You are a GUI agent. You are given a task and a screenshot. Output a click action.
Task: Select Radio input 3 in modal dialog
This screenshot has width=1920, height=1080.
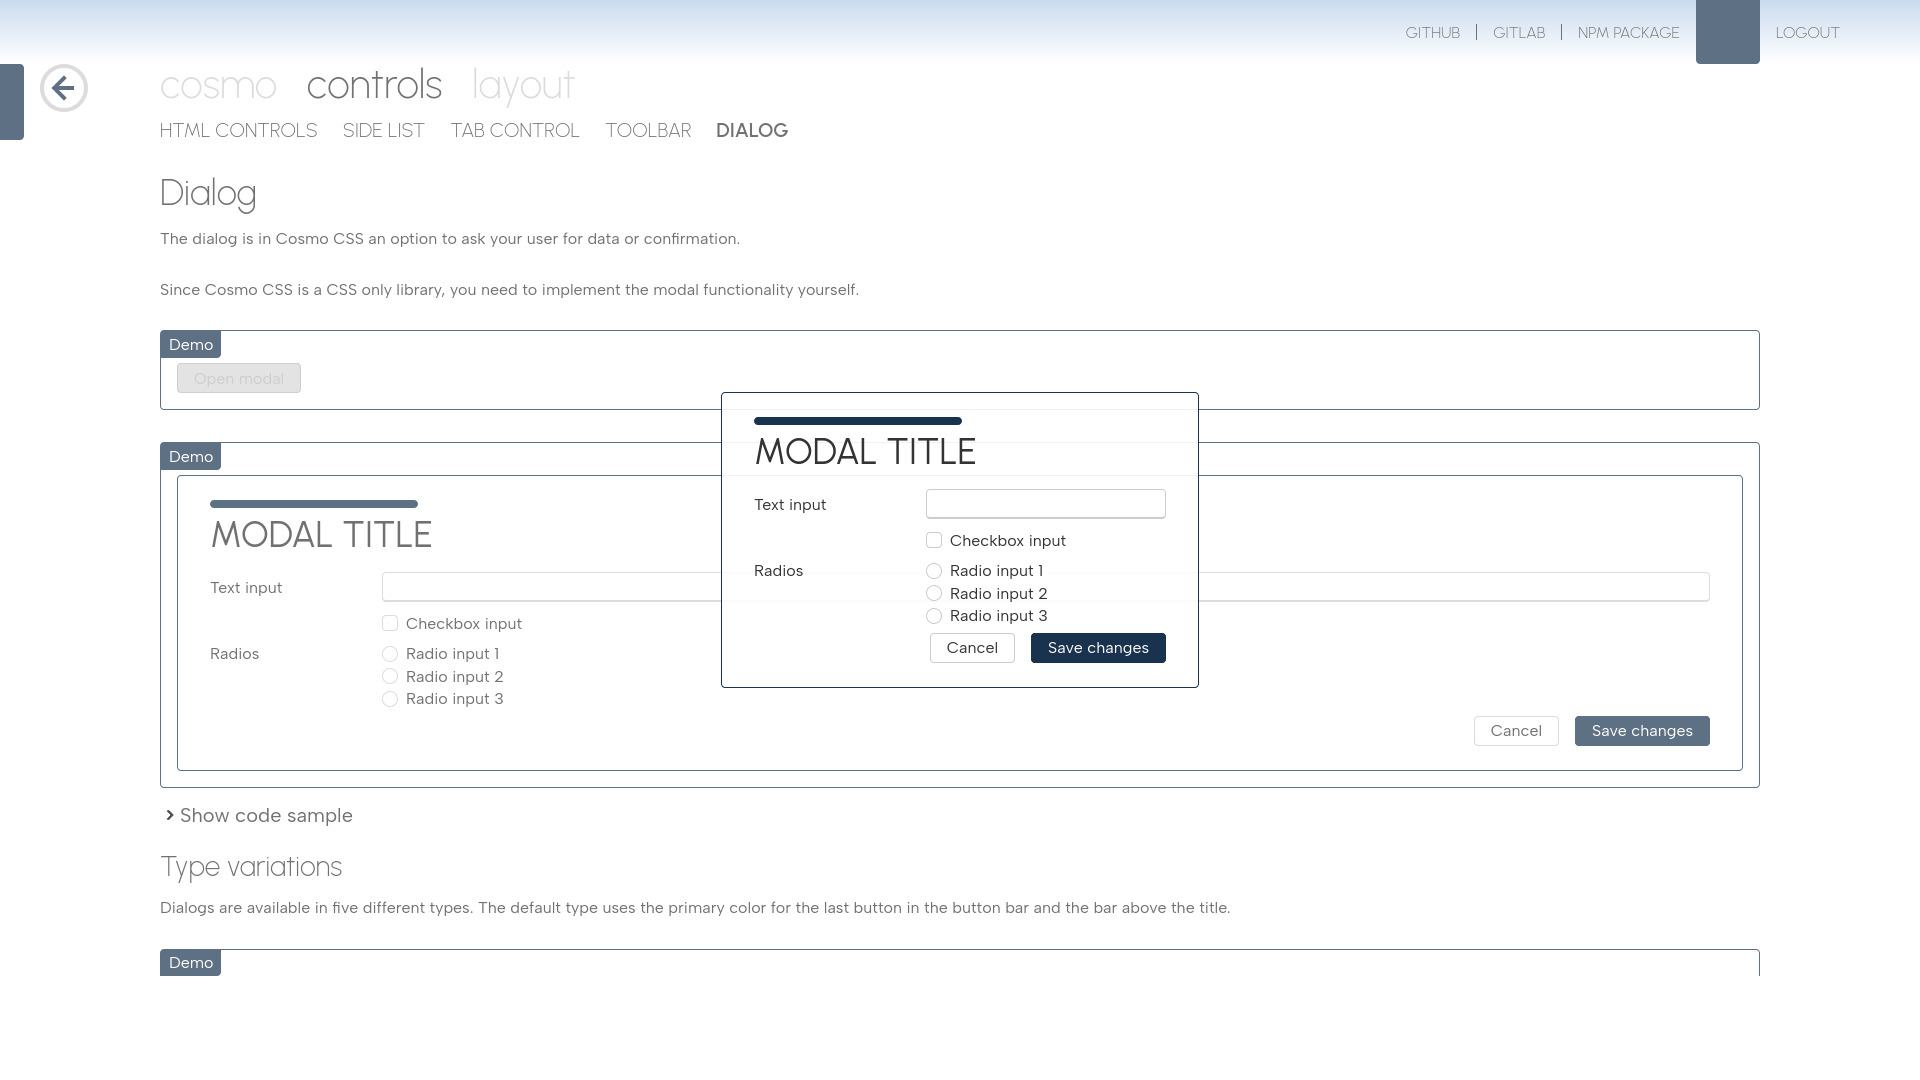point(934,616)
